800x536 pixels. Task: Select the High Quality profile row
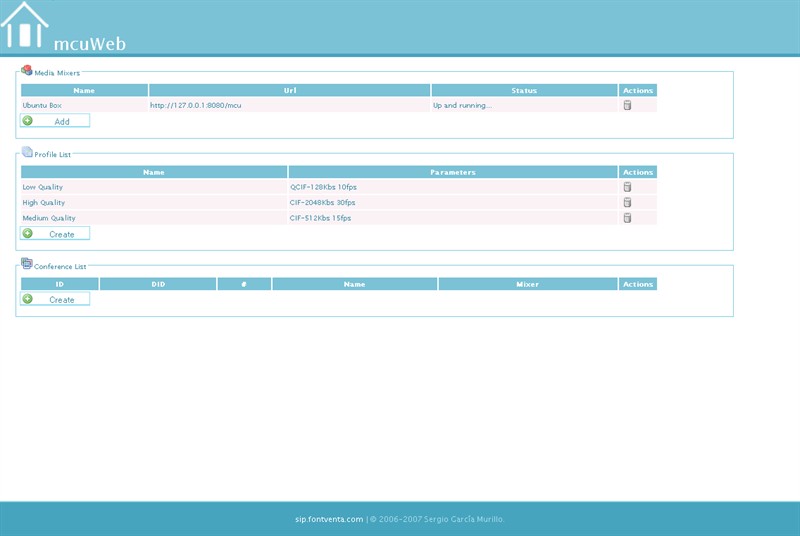[44, 202]
